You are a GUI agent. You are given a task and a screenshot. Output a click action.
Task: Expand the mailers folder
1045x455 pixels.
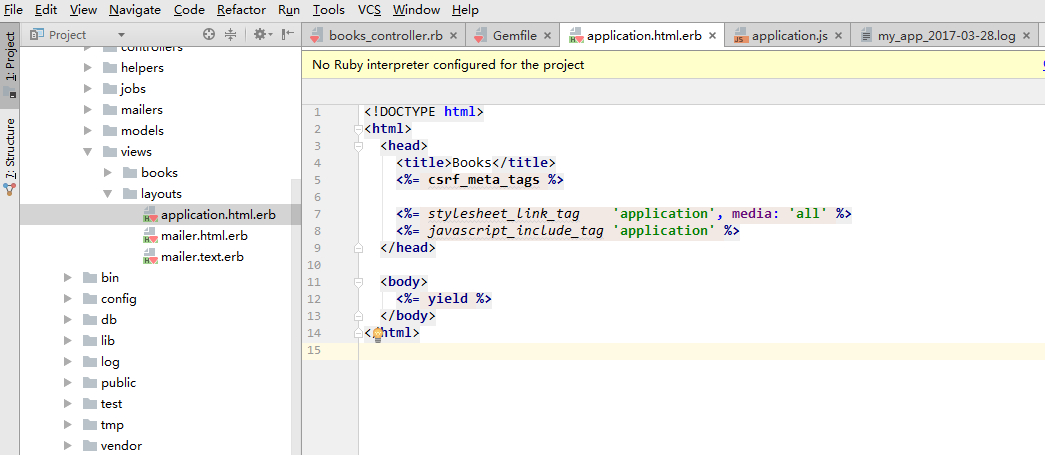pyautogui.click(x=87, y=110)
